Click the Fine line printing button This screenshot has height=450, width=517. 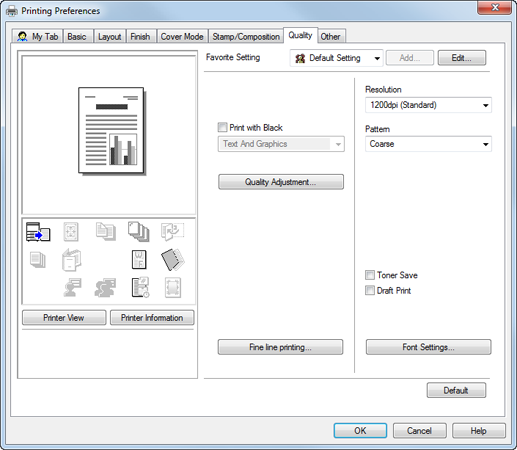280,347
